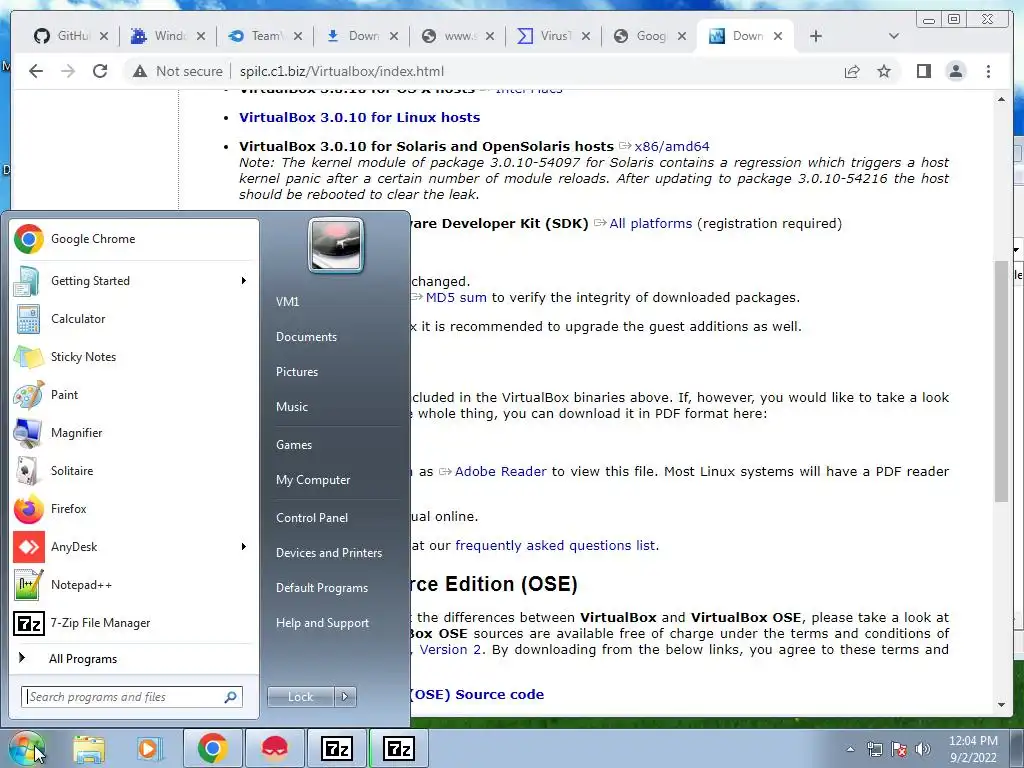Share this page via the share icon
Screen dimensions: 1024x768
852,71
